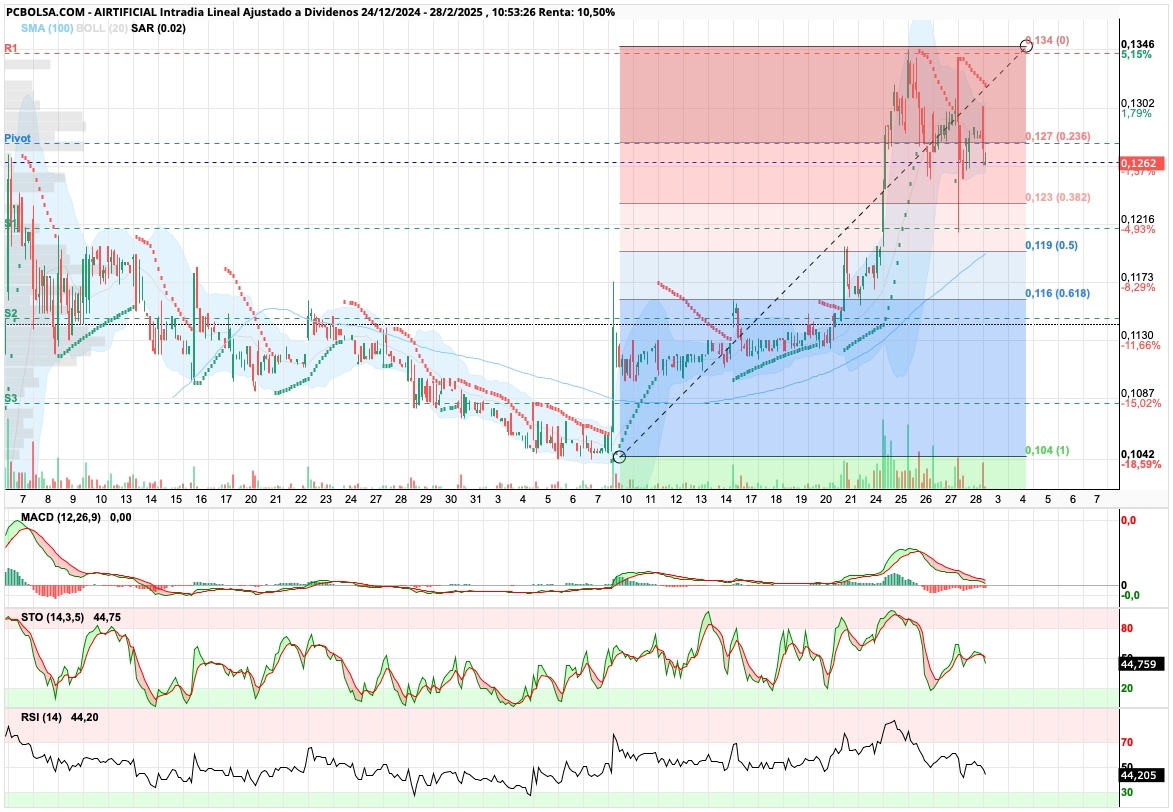The image size is (1173, 812).
Task: Click the -8,29% percentage on the price axis
Action: pos(1138,287)
